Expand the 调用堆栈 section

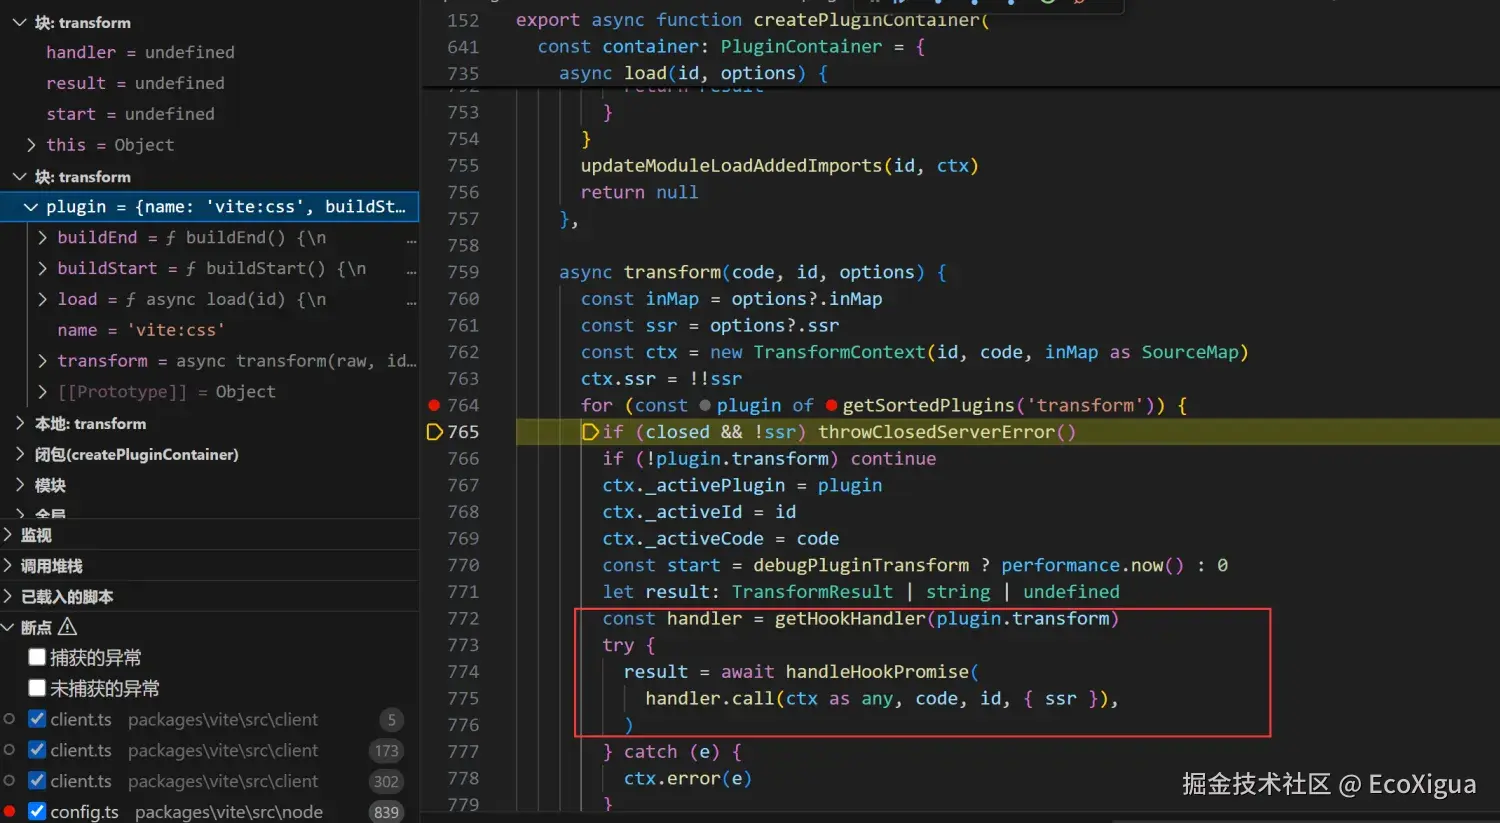8,566
